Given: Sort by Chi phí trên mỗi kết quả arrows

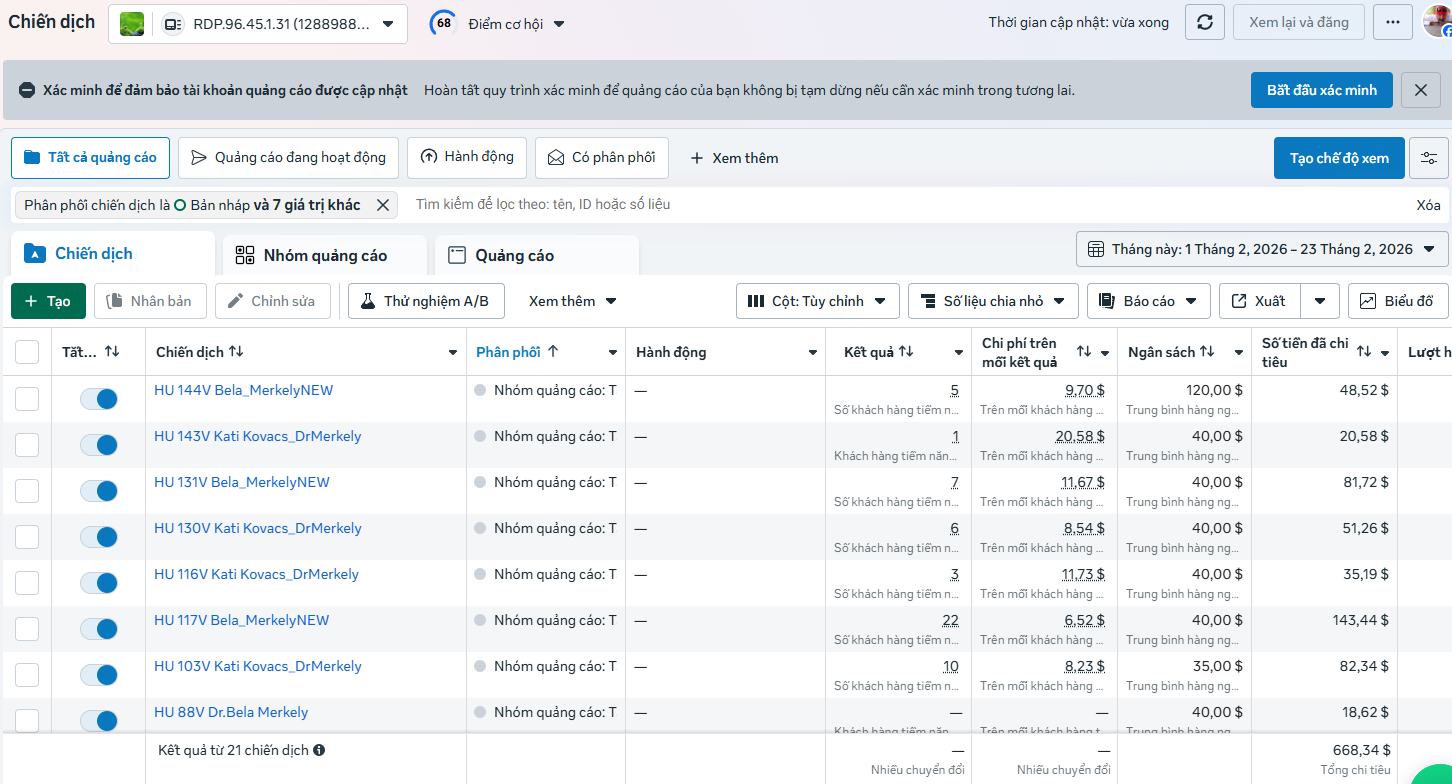Looking at the screenshot, I should coord(1084,352).
